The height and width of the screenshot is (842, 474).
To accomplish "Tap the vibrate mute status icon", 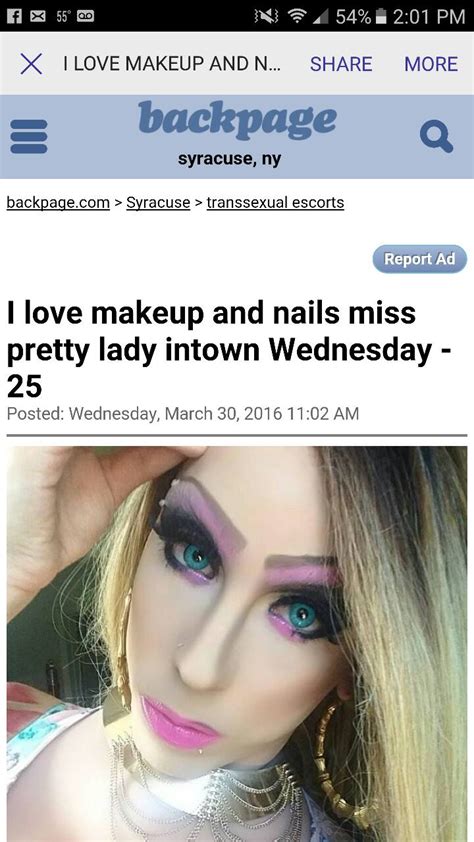I will coord(265,16).
